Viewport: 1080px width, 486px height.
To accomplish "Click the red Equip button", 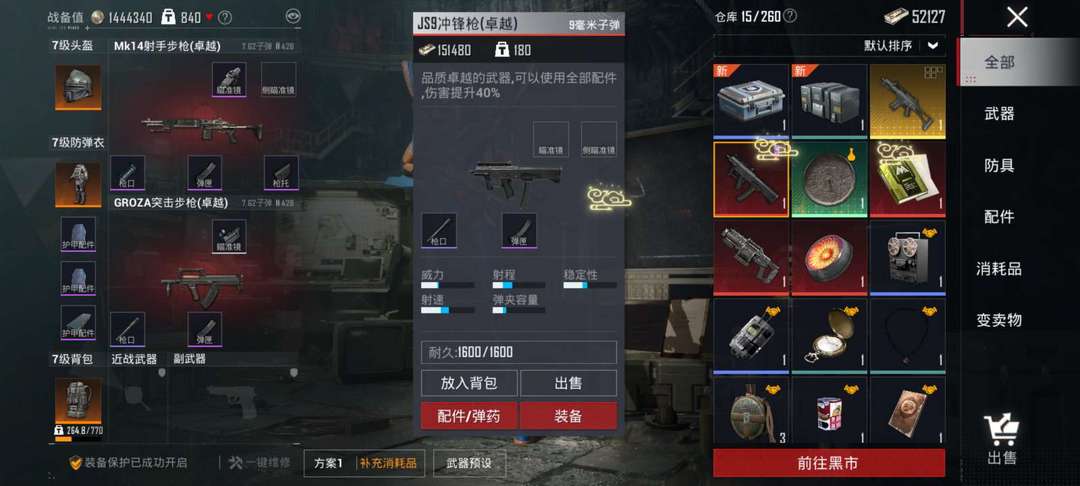I will click(568, 416).
